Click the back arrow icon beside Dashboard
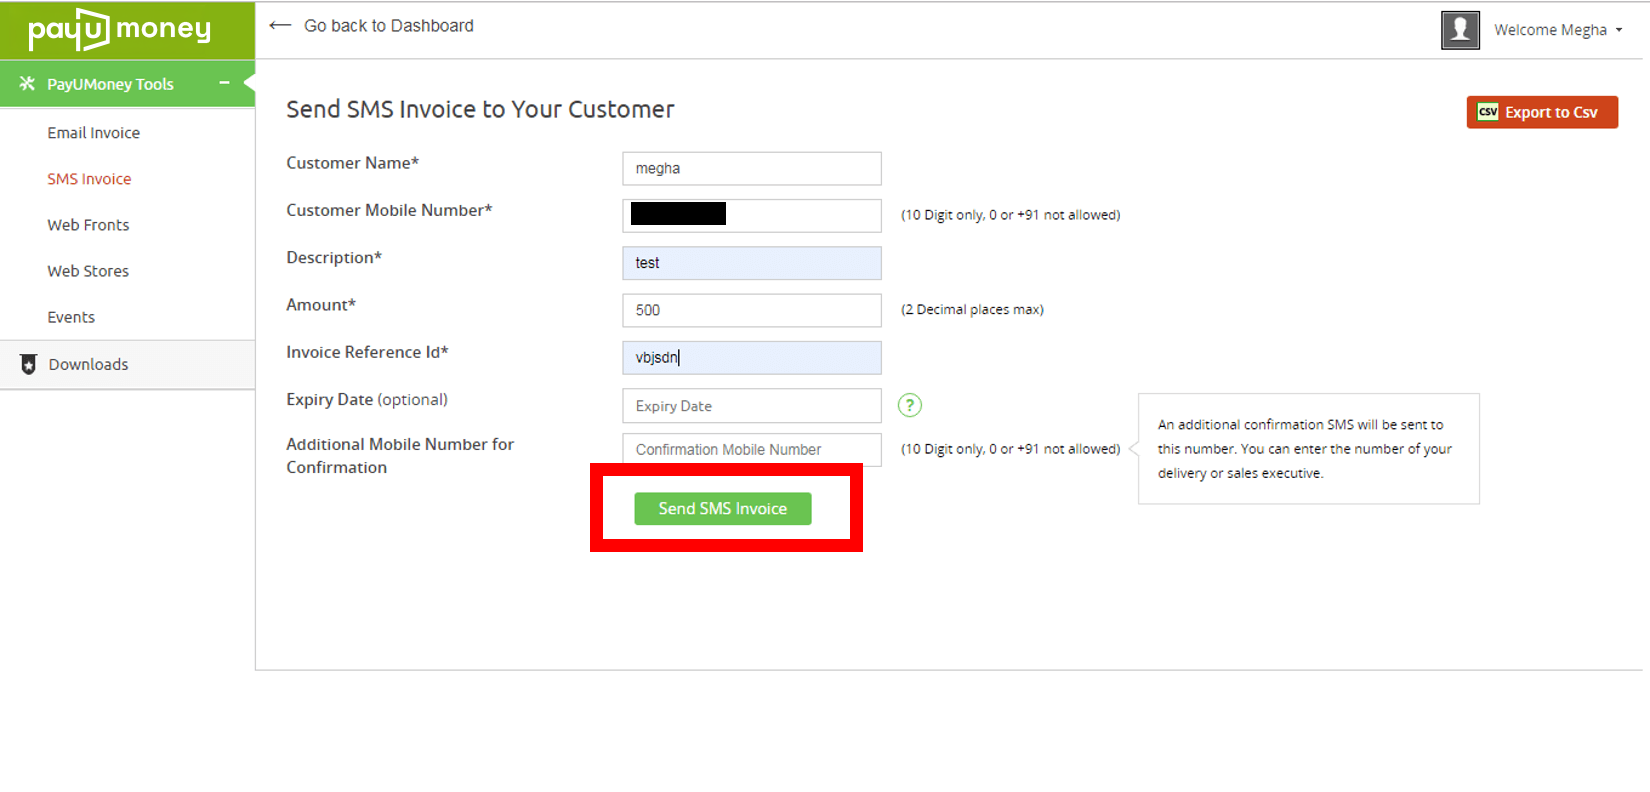 [x=280, y=26]
